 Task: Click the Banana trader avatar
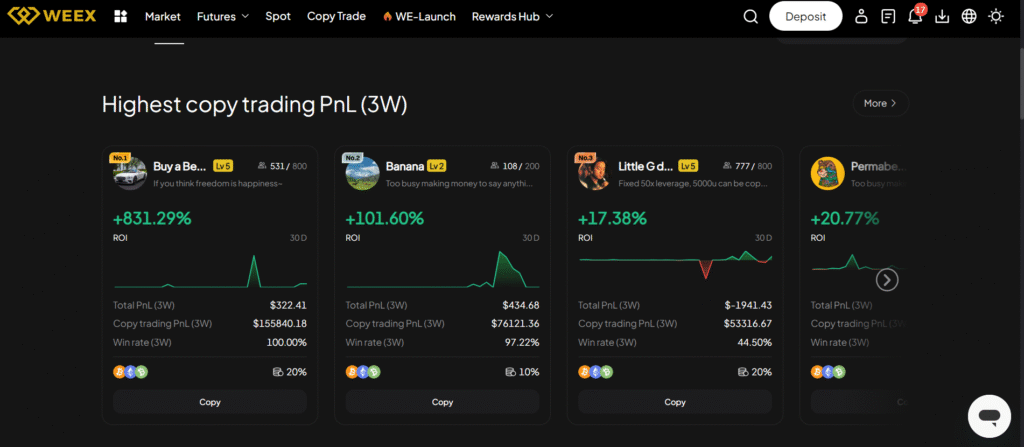pyautogui.click(x=362, y=174)
